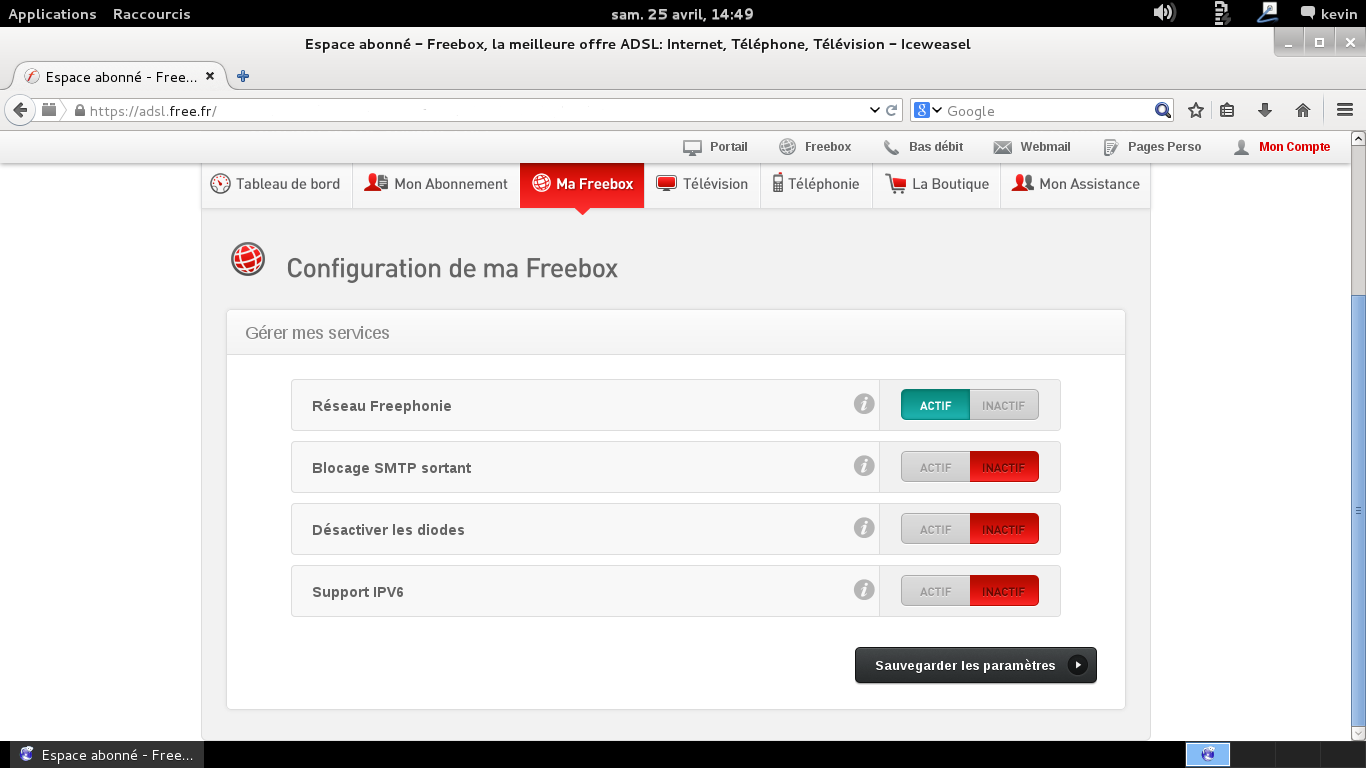Go to the Portail link

716,147
